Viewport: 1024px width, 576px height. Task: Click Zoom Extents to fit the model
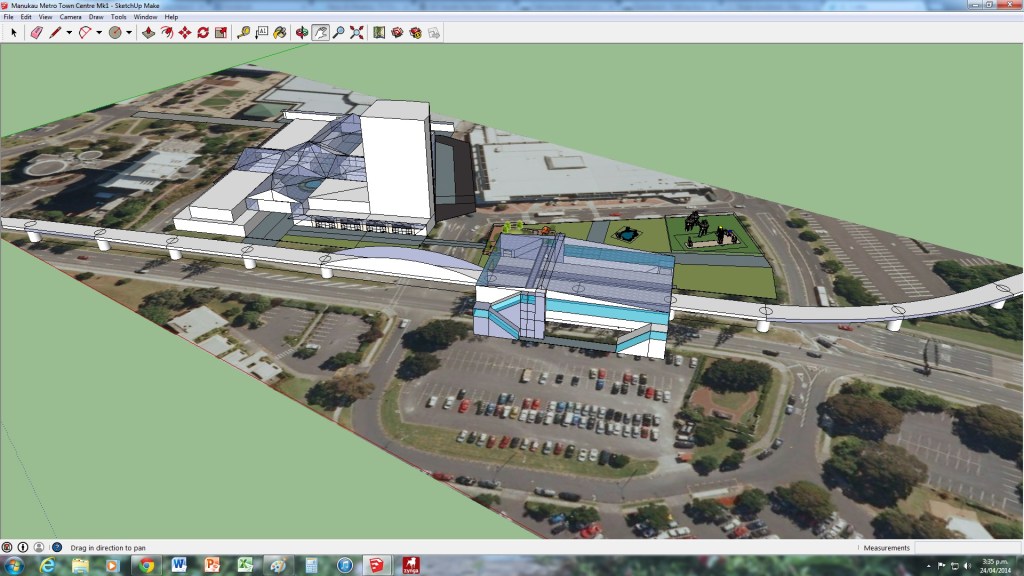pyautogui.click(x=357, y=31)
